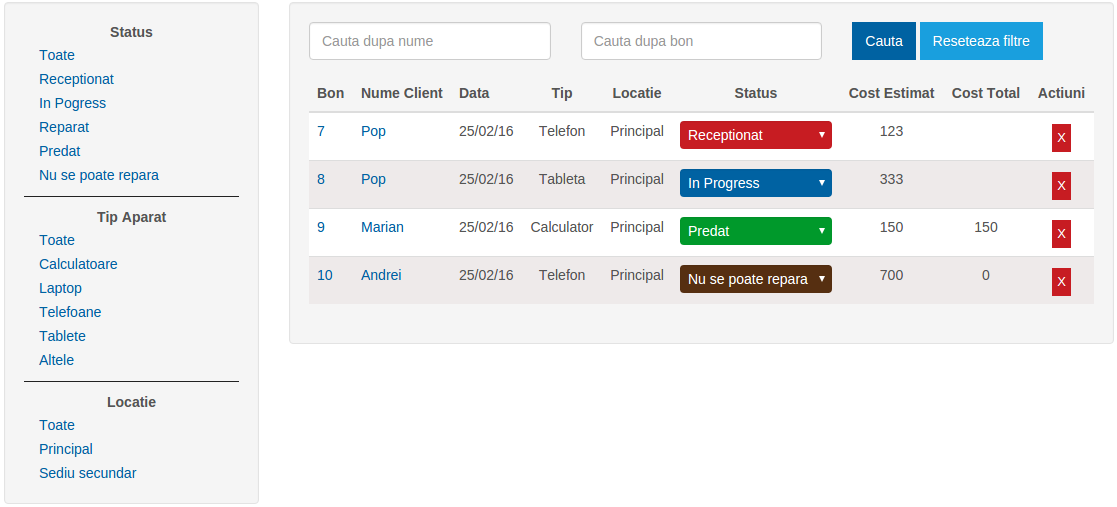Filter status by Reparat
1117x507 pixels.
click(64, 127)
